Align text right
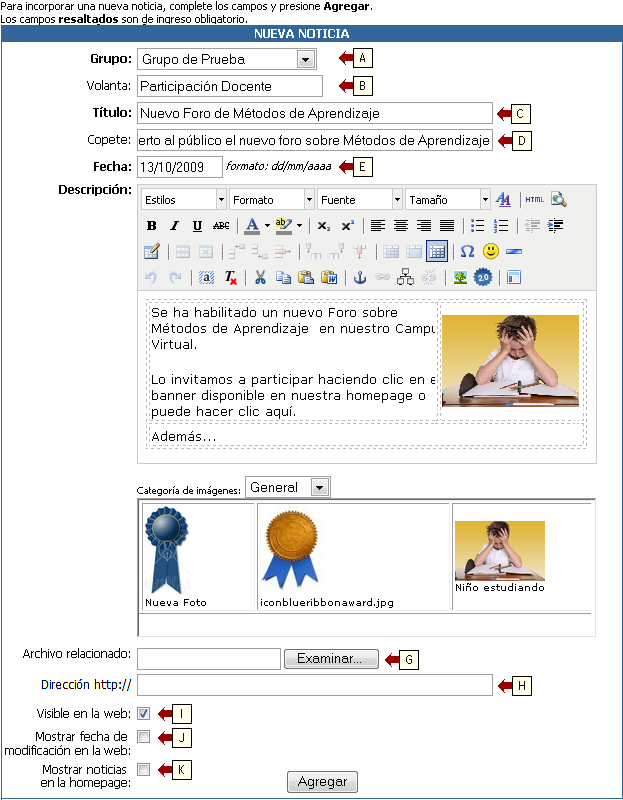This screenshot has width=623, height=800. pyautogui.click(x=423, y=226)
